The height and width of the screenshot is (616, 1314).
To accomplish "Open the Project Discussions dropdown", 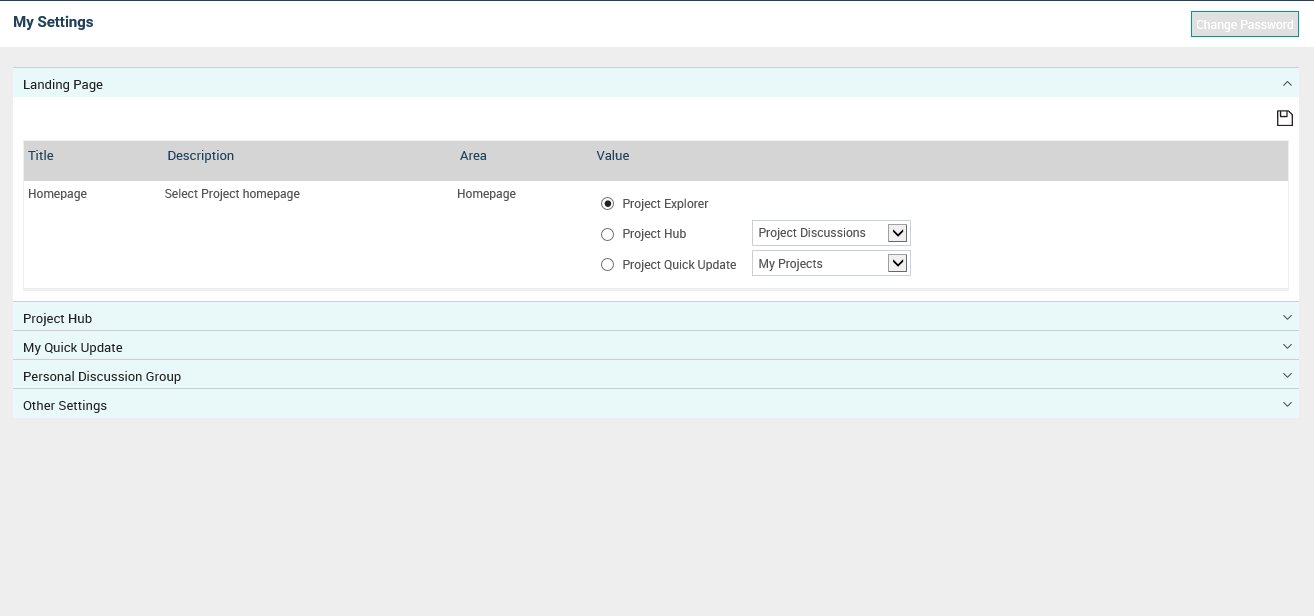I will (830, 233).
